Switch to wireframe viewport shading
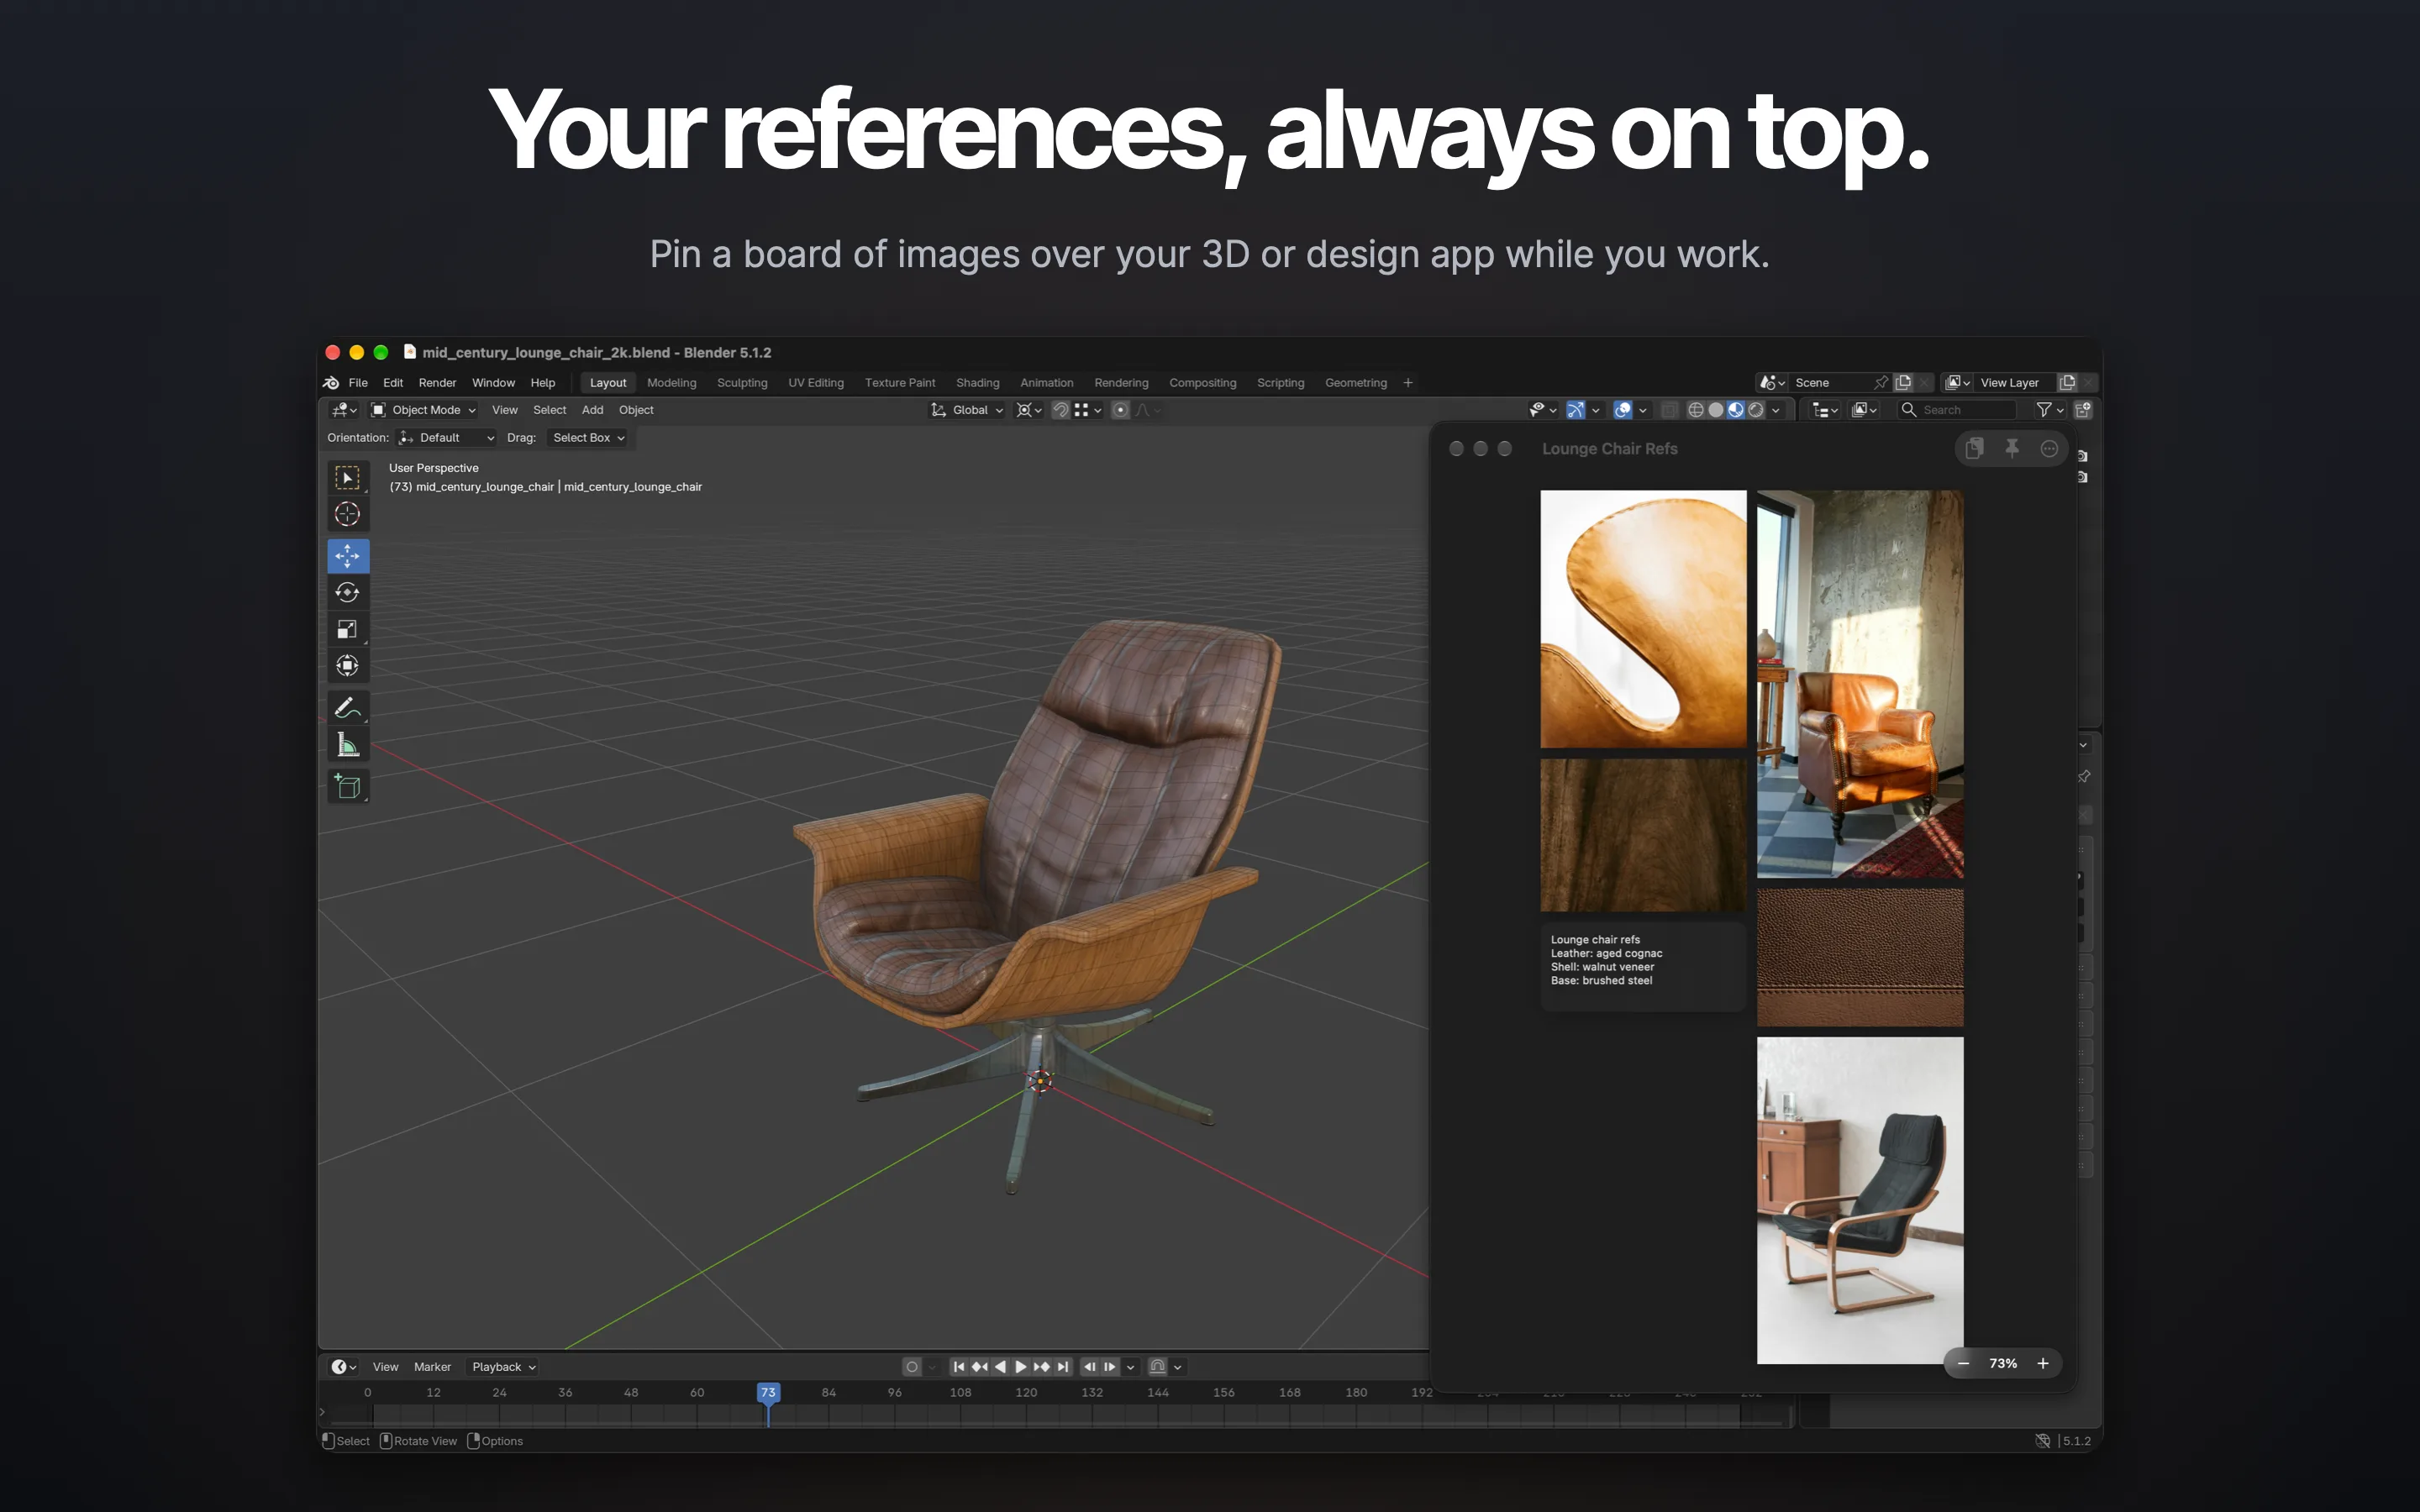The image size is (2420, 1512). (x=1696, y=410)
